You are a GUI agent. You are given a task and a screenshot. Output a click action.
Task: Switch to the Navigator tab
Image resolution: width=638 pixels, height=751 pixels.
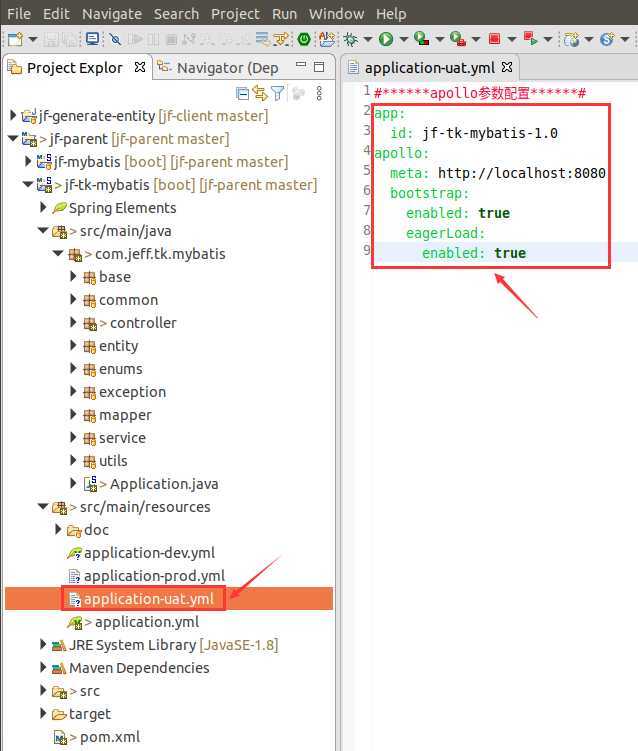(x=218, y=68)
